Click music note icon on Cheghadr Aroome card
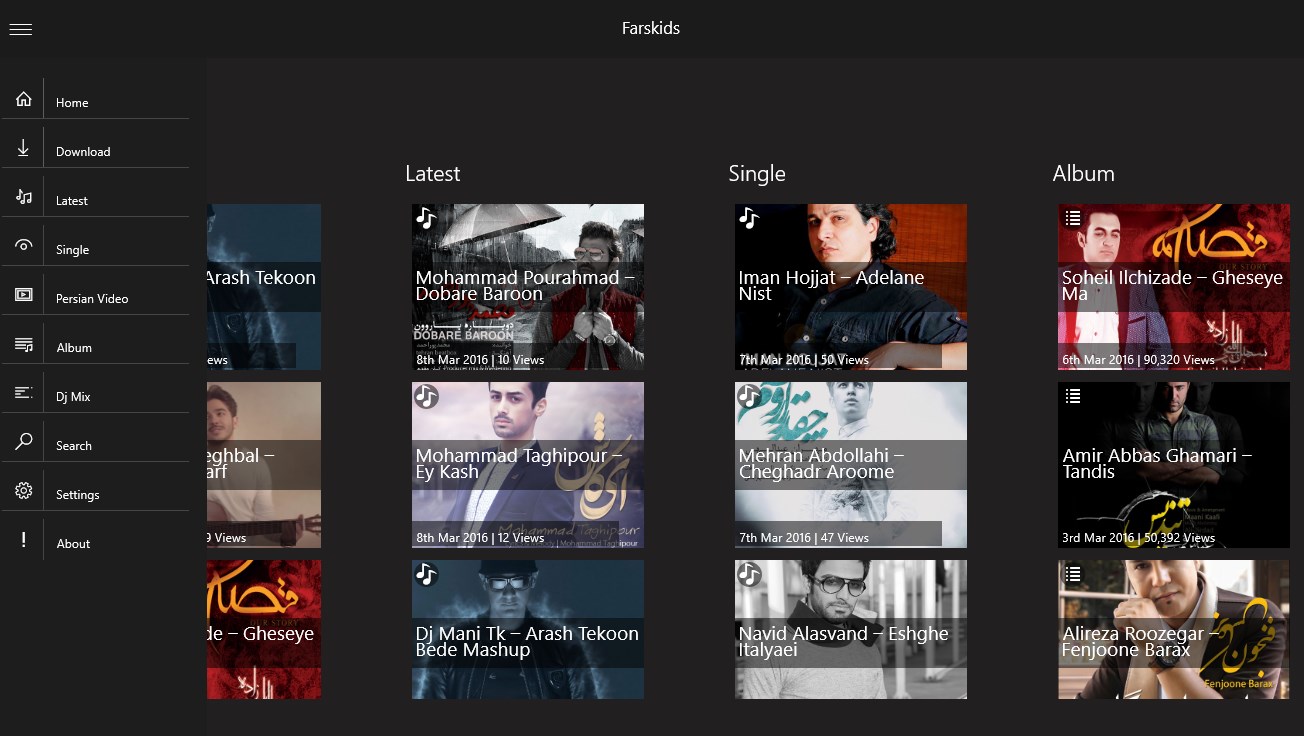This screenshot has width=1304, height=736. click(749, 396)
